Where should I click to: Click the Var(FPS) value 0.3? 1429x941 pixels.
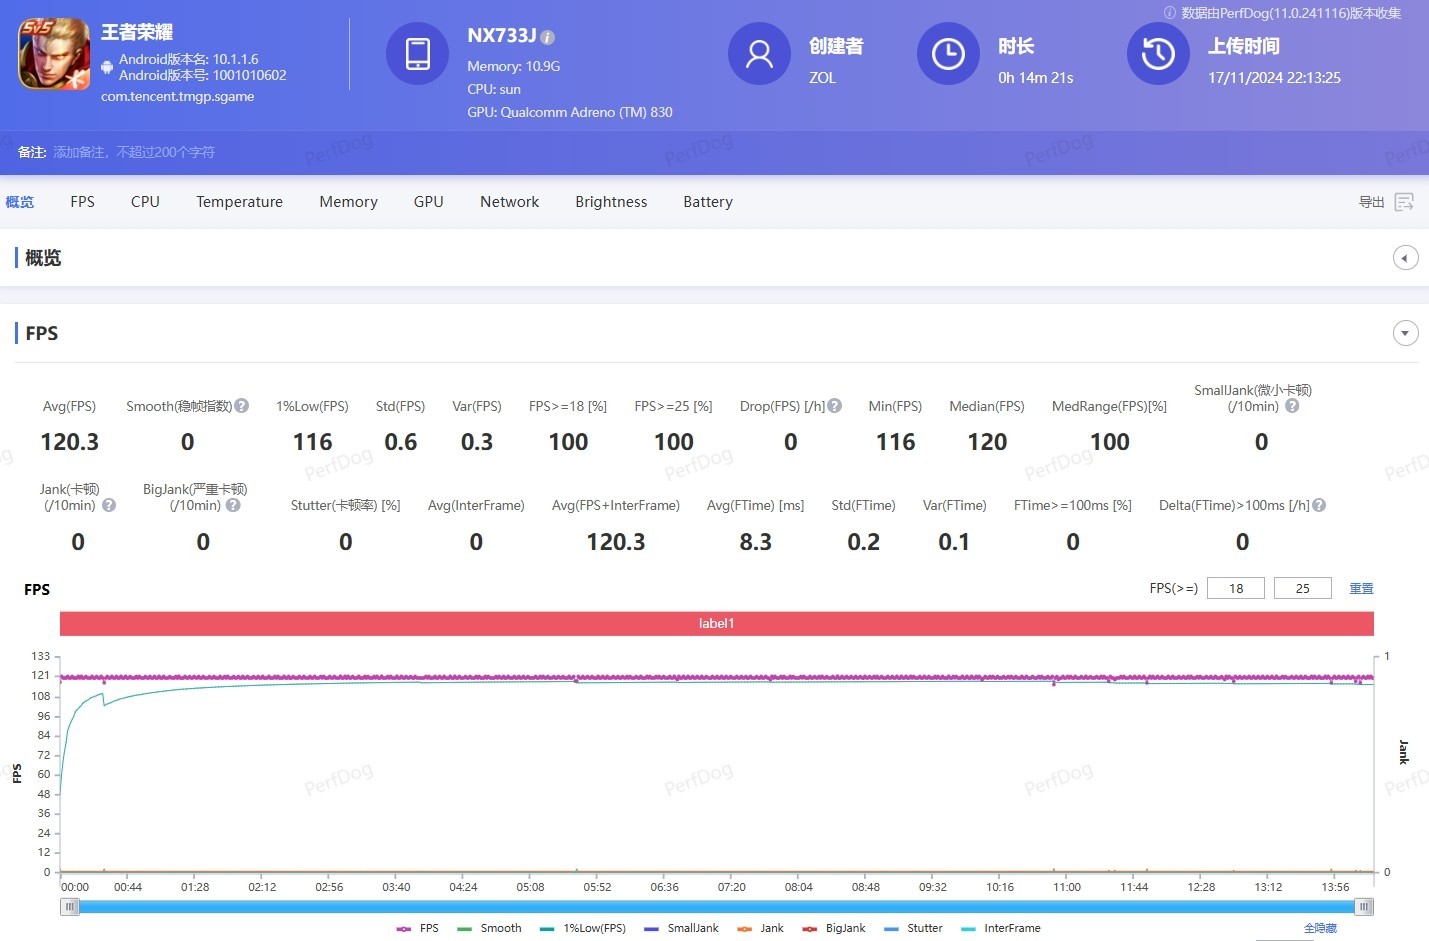[477, 442]
